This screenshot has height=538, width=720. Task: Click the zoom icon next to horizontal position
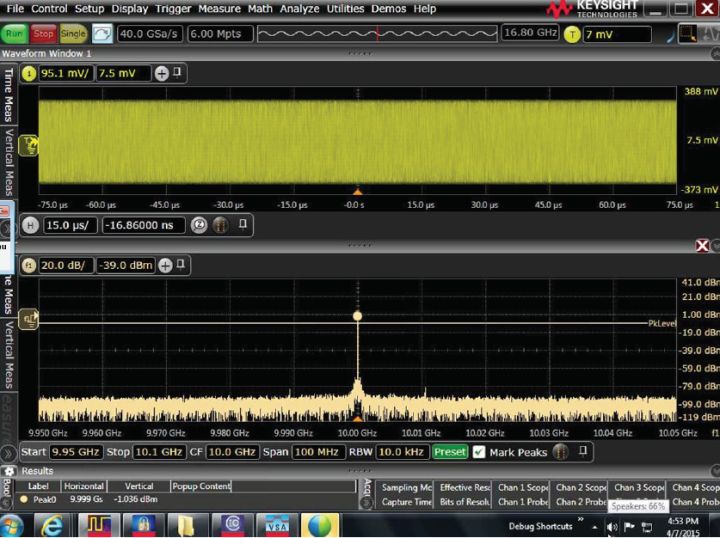pyautogui.click(x=197, y=225)
